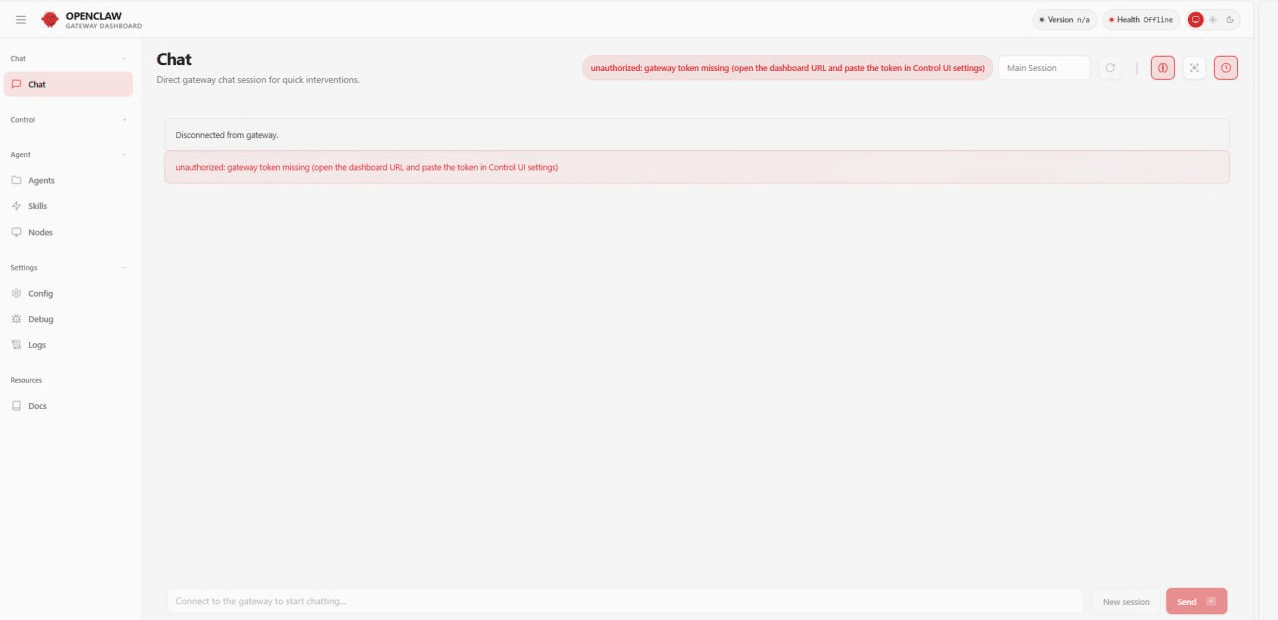This screenshot has width=1278, height=620.
Task: Expand the Control sidebar section
Action: (x=124, y=120)
